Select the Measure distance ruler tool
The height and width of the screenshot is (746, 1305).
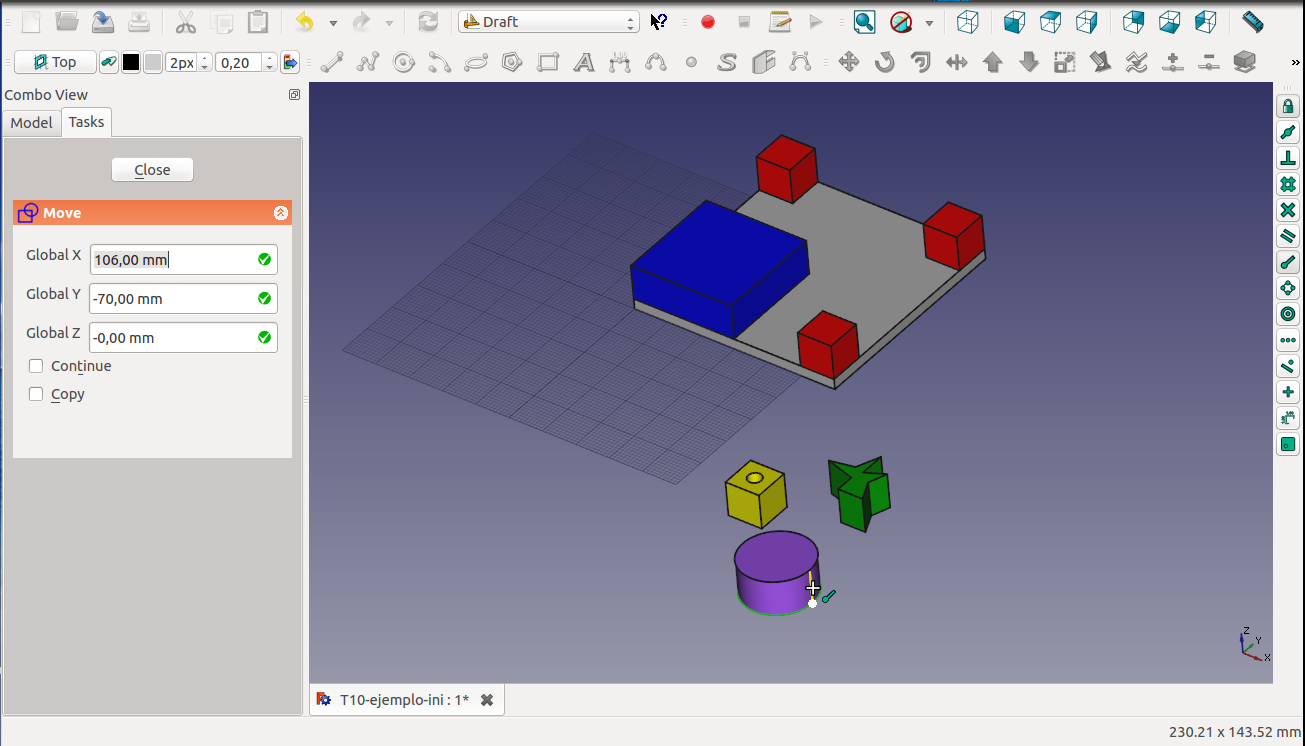coord(1252,22)
